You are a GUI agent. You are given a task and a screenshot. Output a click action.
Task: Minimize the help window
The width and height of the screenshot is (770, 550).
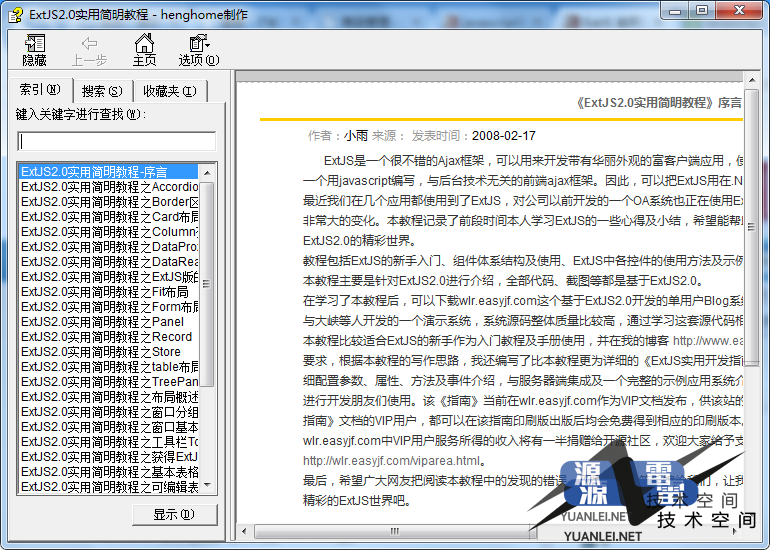coord(675,11)
